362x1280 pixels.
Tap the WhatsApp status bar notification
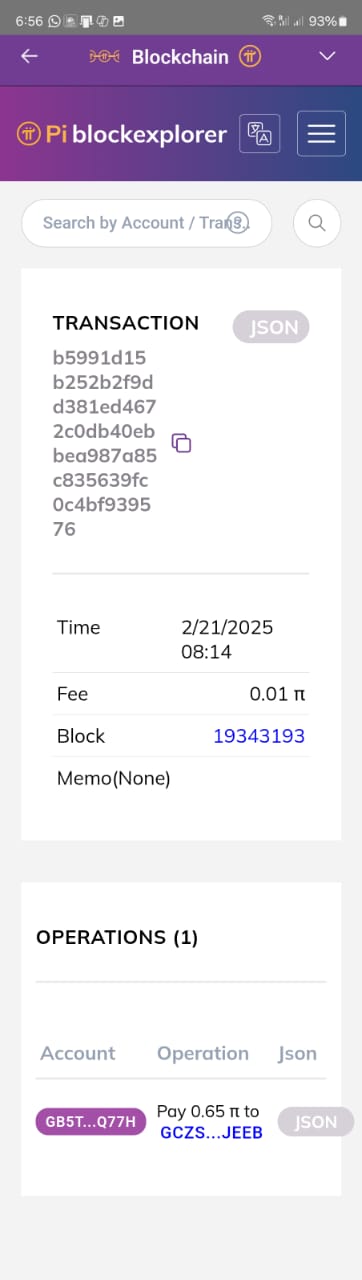pyautogui.click(x=54, y=20)
